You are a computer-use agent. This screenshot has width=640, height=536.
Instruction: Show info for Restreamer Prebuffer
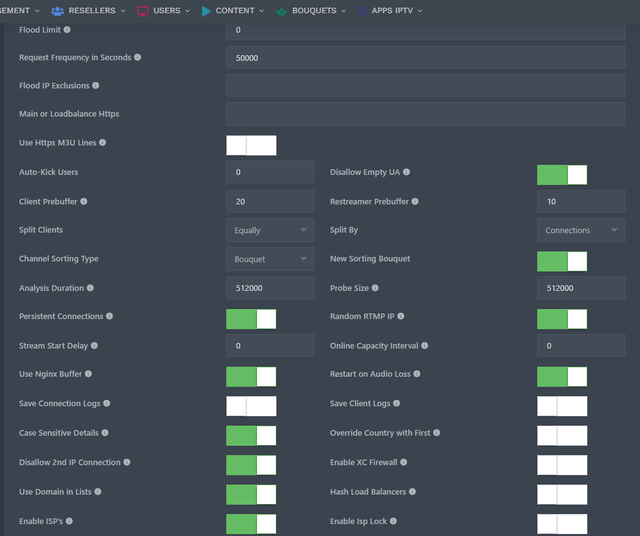coord(415,202)
